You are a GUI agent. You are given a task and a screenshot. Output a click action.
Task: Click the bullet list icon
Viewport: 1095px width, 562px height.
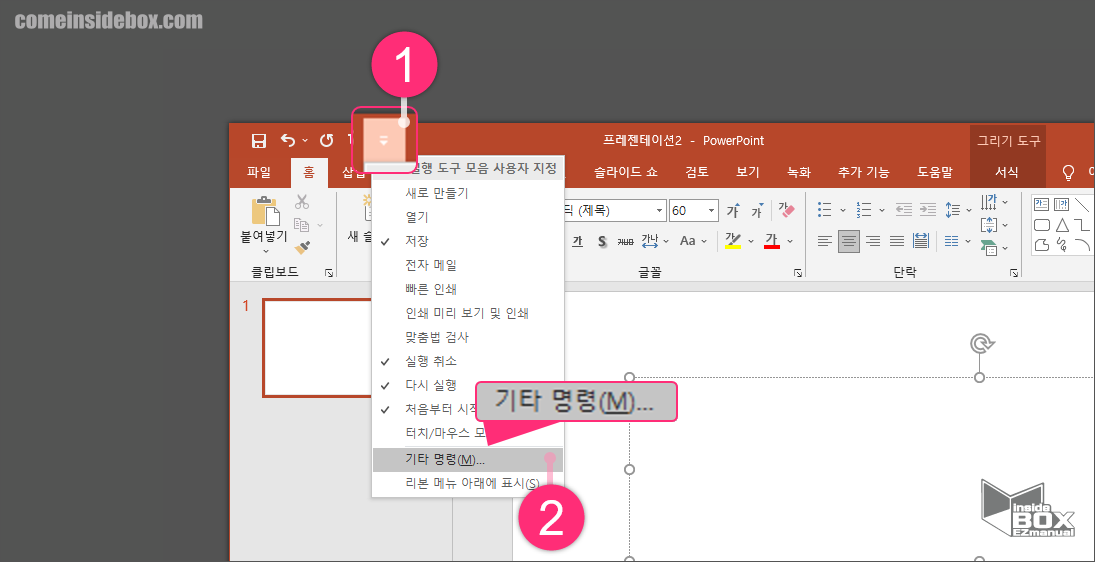coord(825,209)
